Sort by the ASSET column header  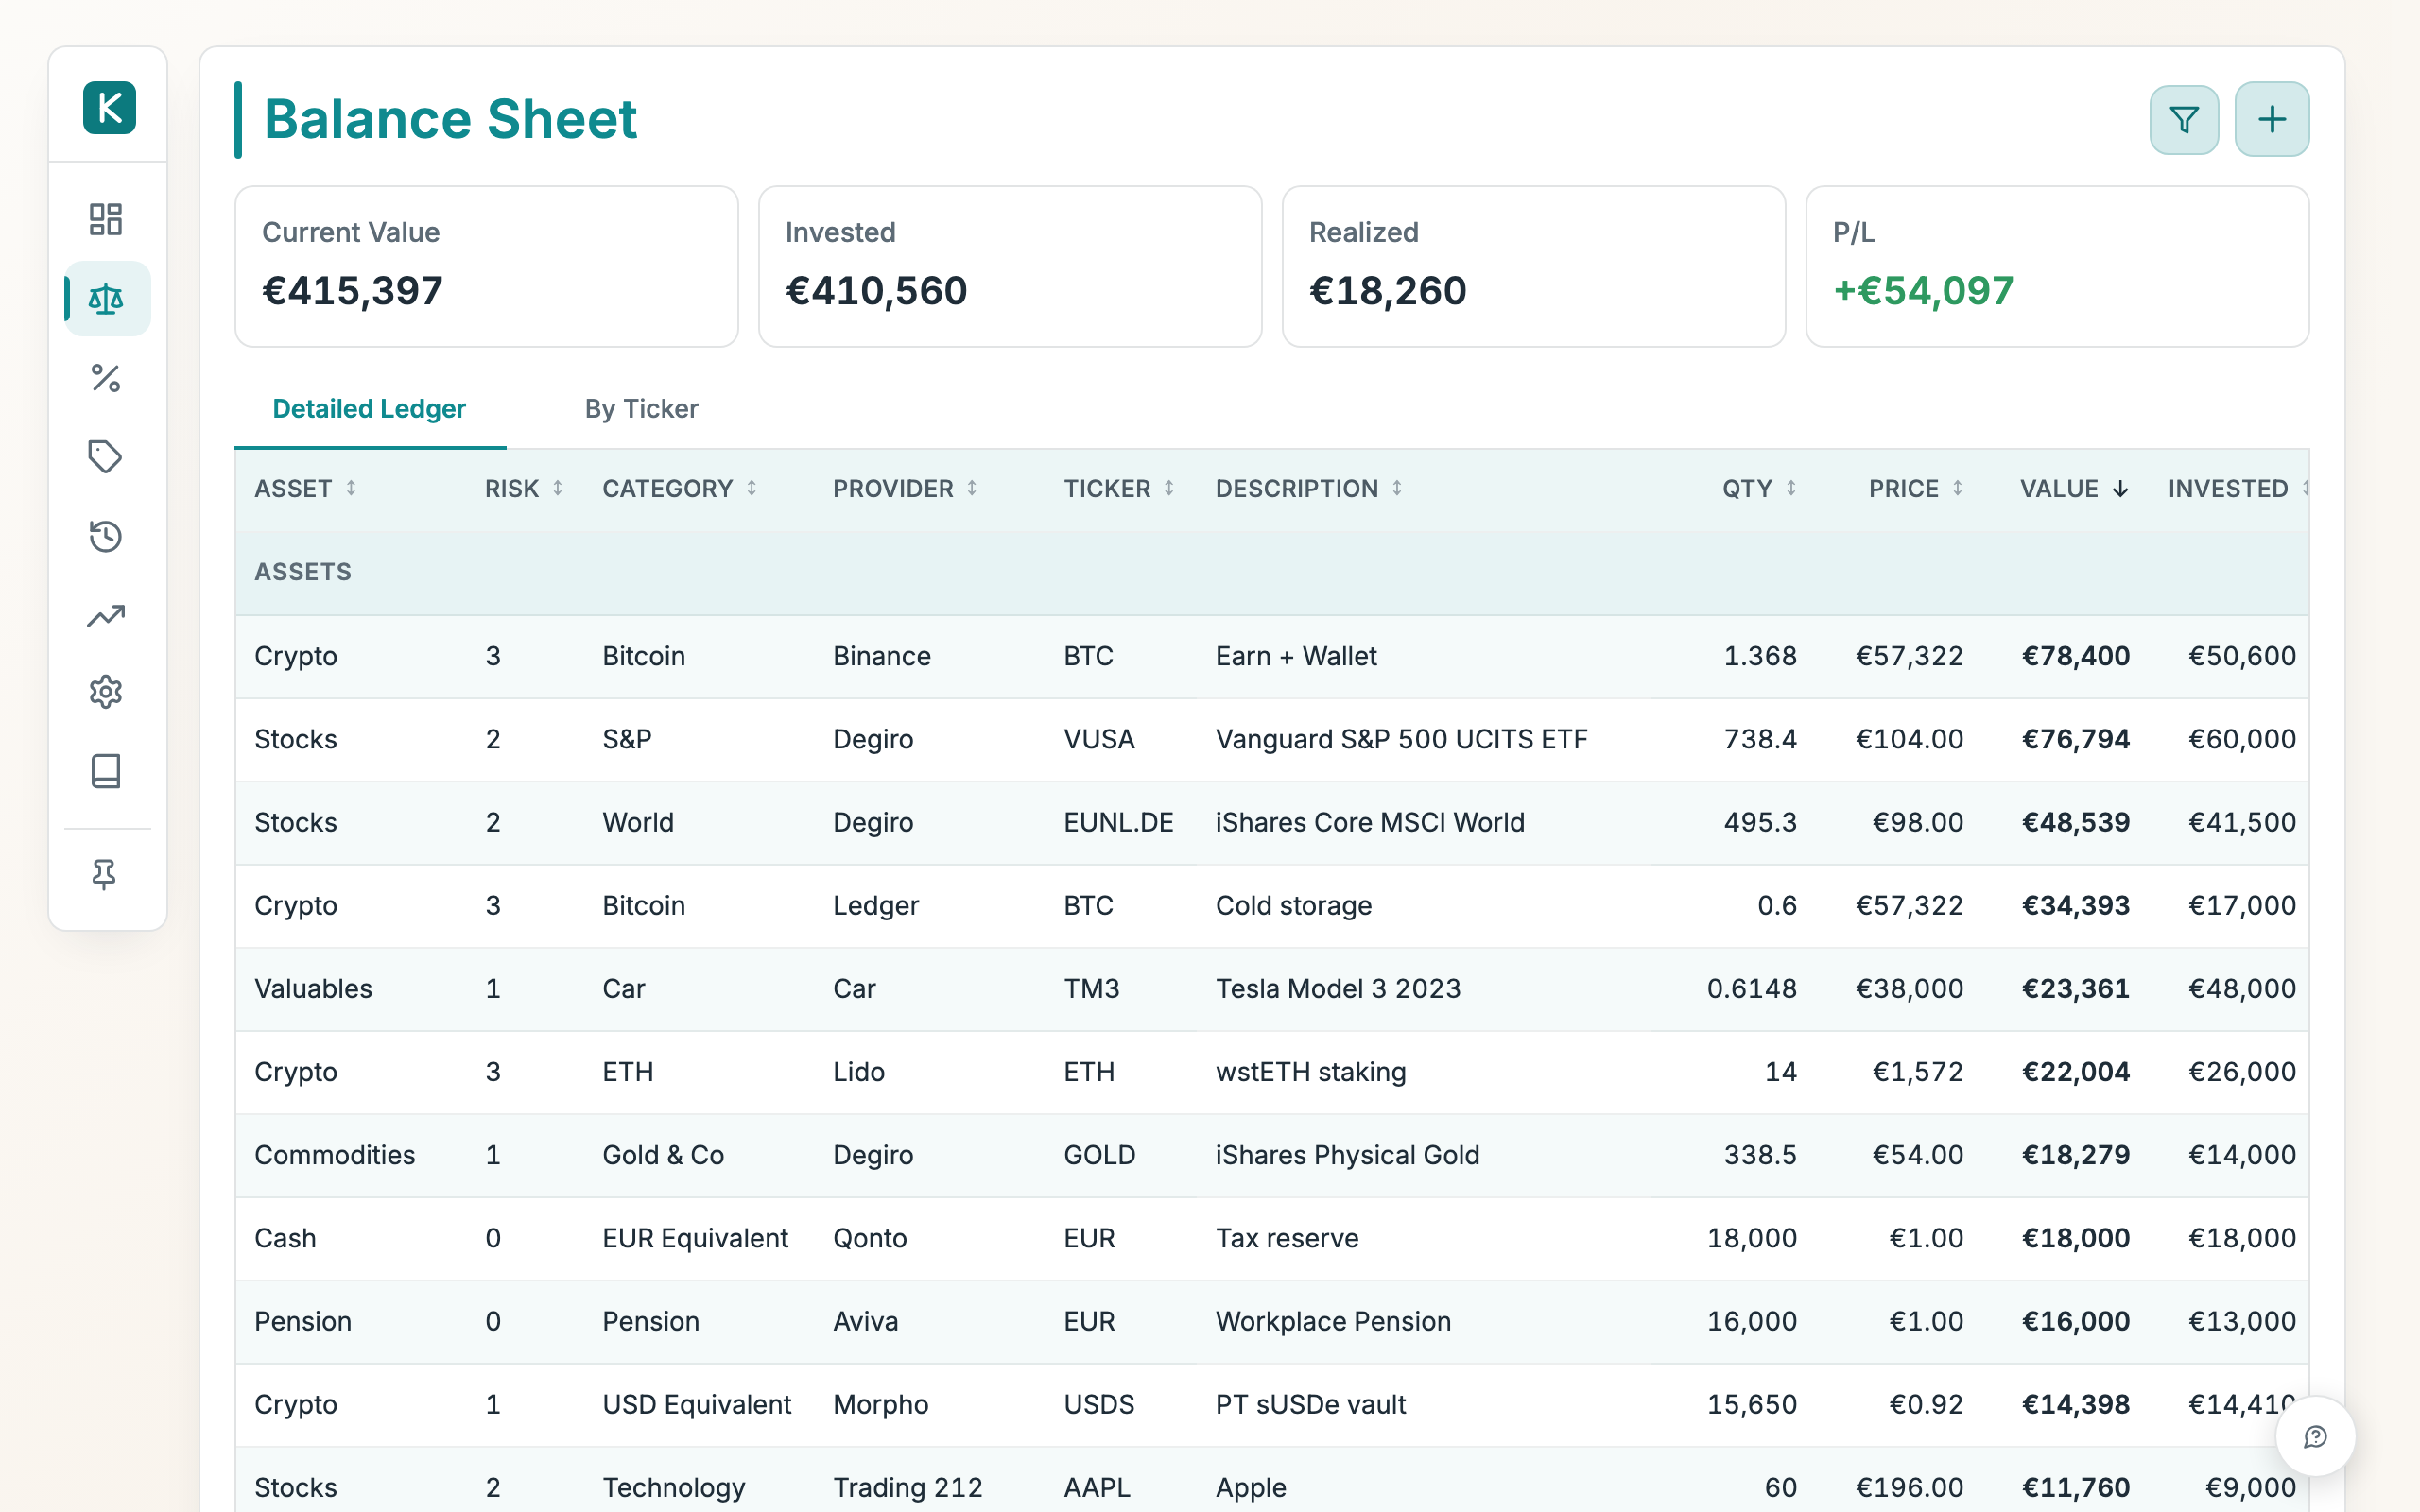coord(305,489)
